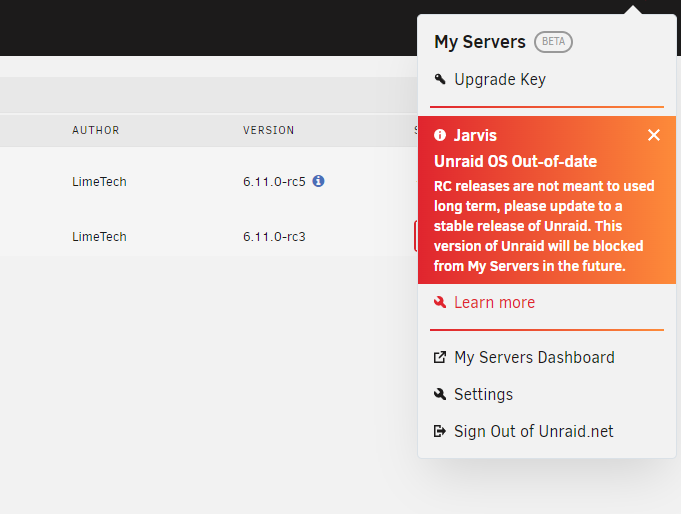This screenshot has width=681, height=514.
Task: Click the 6.11.0-rc3 version text
Action: (274, 237)
